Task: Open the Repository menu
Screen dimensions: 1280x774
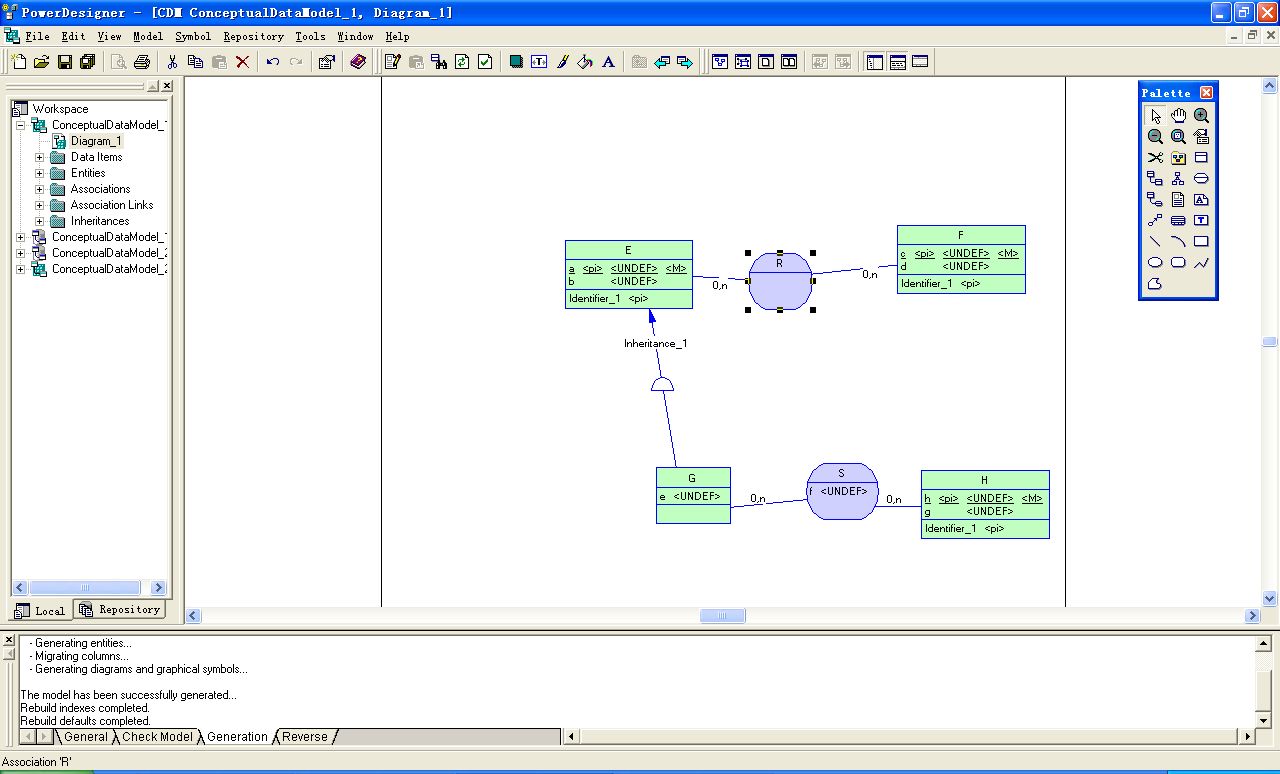Action: pos(253,36)
